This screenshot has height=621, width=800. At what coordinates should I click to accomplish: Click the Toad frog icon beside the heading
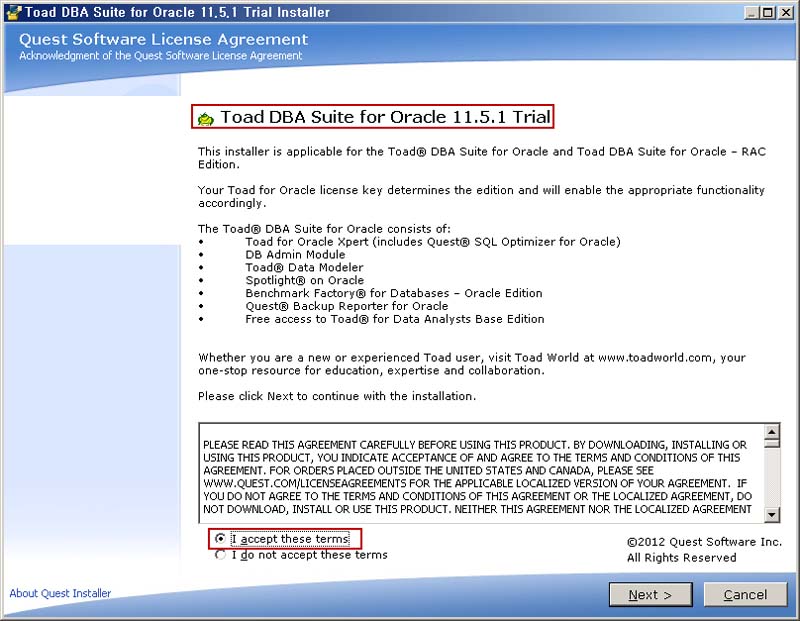pos(205,119)
